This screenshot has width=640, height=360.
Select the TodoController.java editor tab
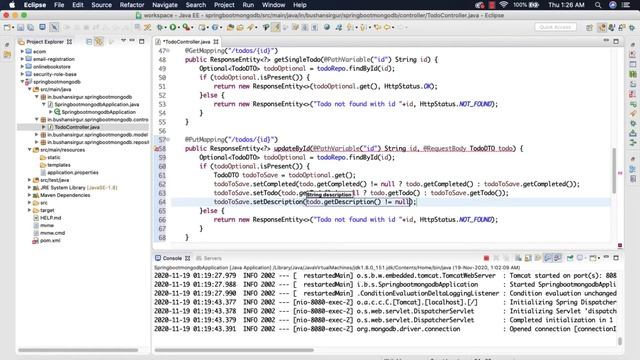coord(187,42)
